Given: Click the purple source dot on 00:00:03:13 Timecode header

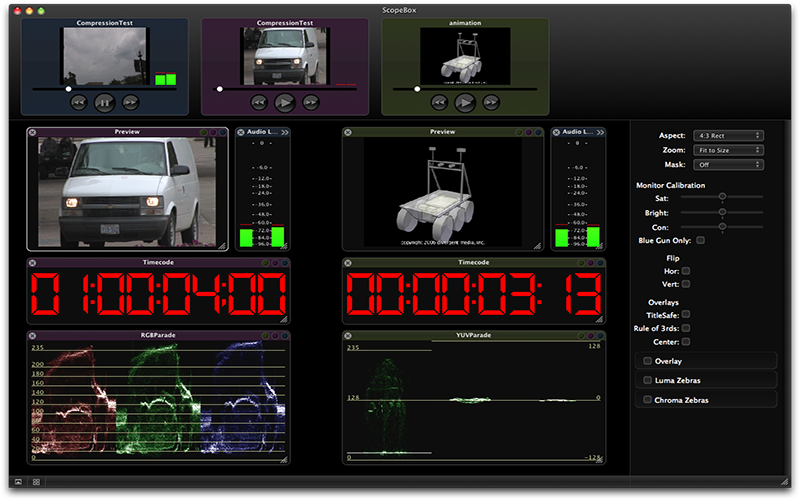Looking at the screenshot, I should (590, 263).
